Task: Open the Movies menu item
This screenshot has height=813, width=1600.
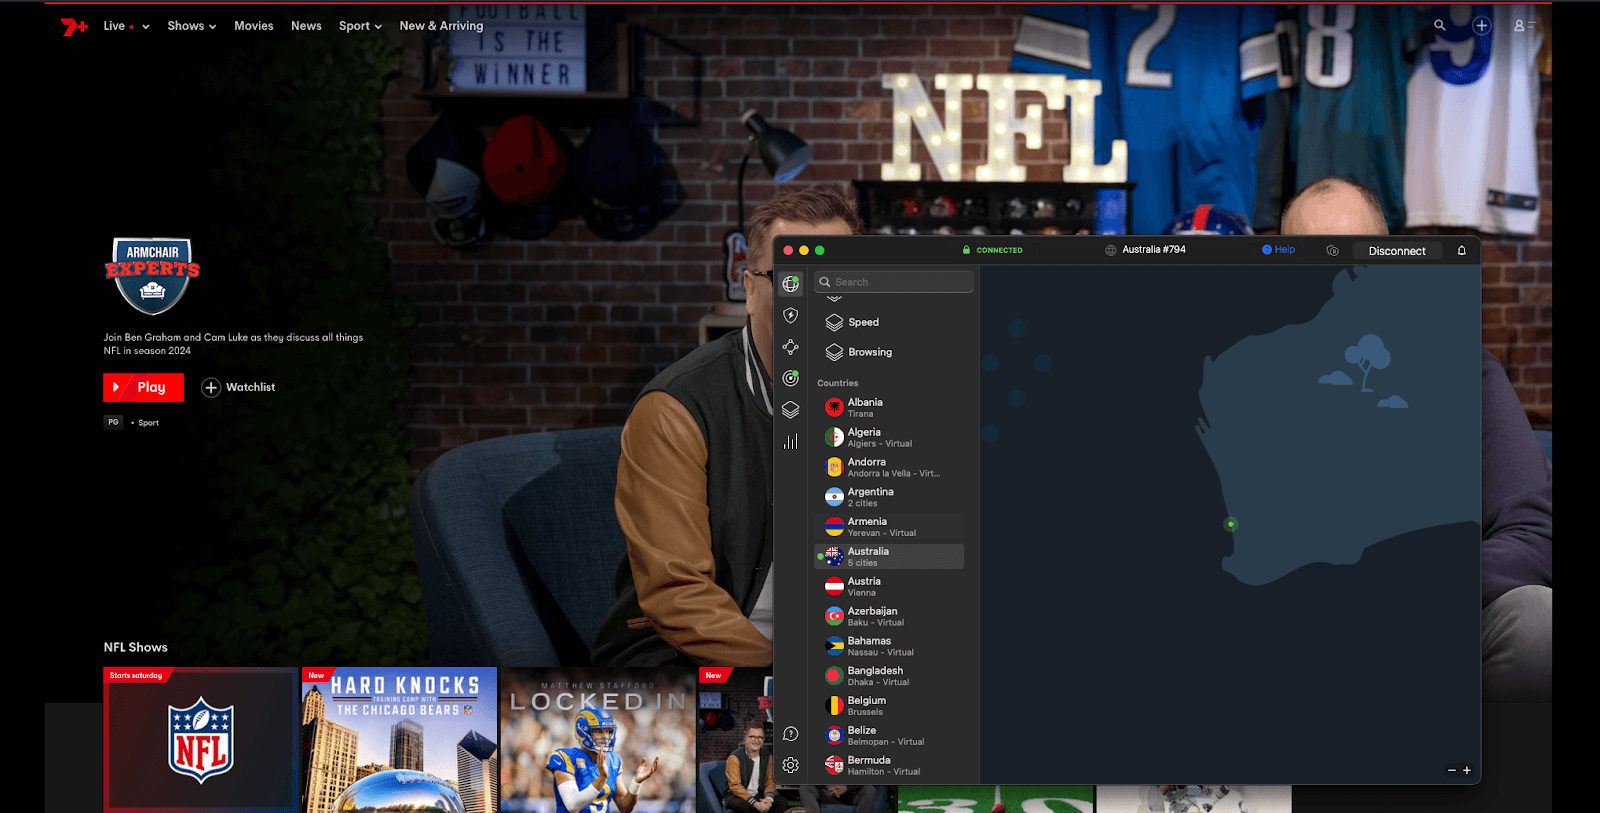Action: 254,26
